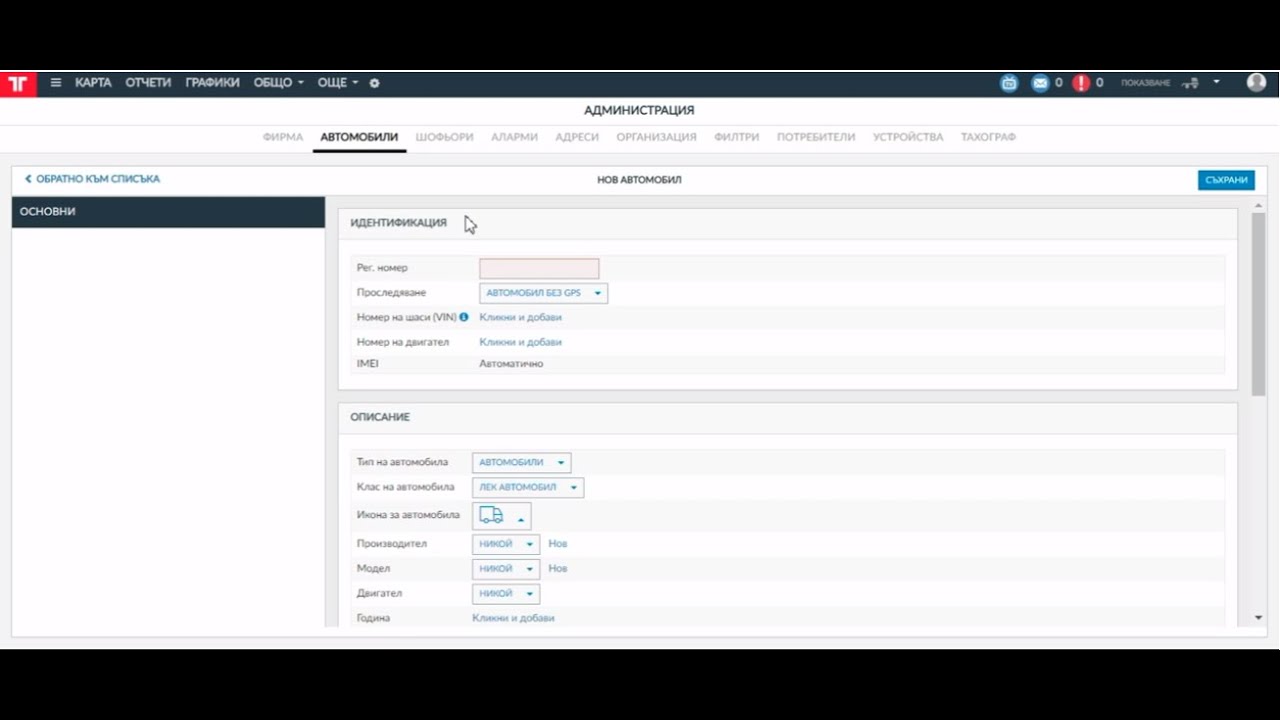
Task: Open Тип на автомобила dropdown
Action: (522, 463)
